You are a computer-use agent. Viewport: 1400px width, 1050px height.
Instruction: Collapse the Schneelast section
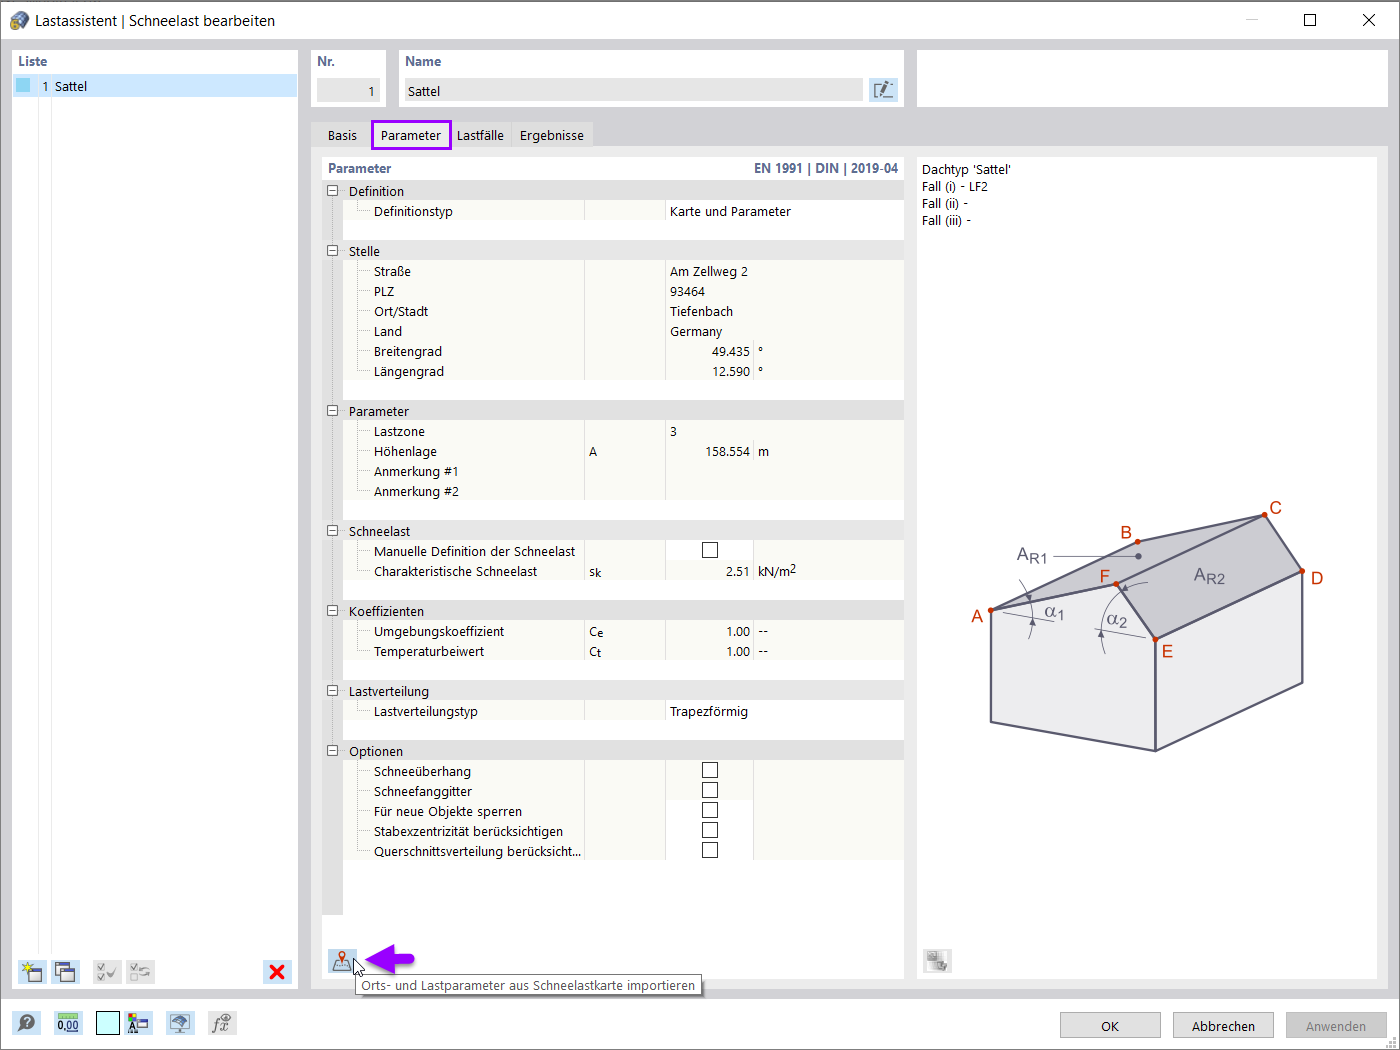[333, 531]
